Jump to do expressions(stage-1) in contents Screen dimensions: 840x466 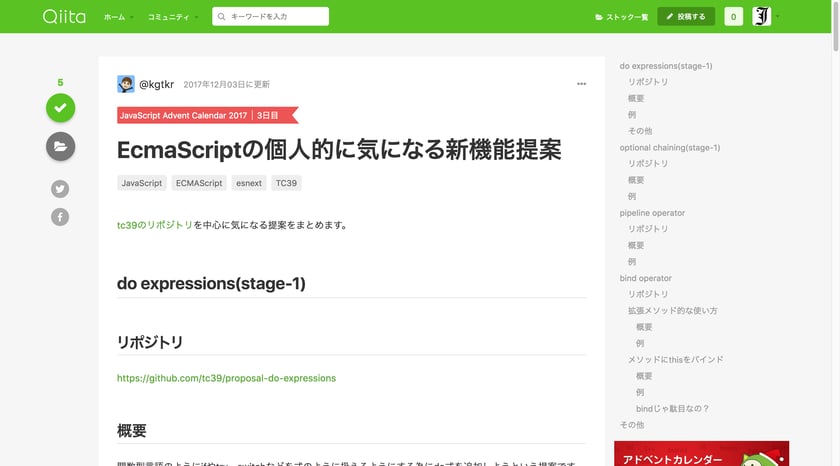pyautogui.click(x=666, y=66)
